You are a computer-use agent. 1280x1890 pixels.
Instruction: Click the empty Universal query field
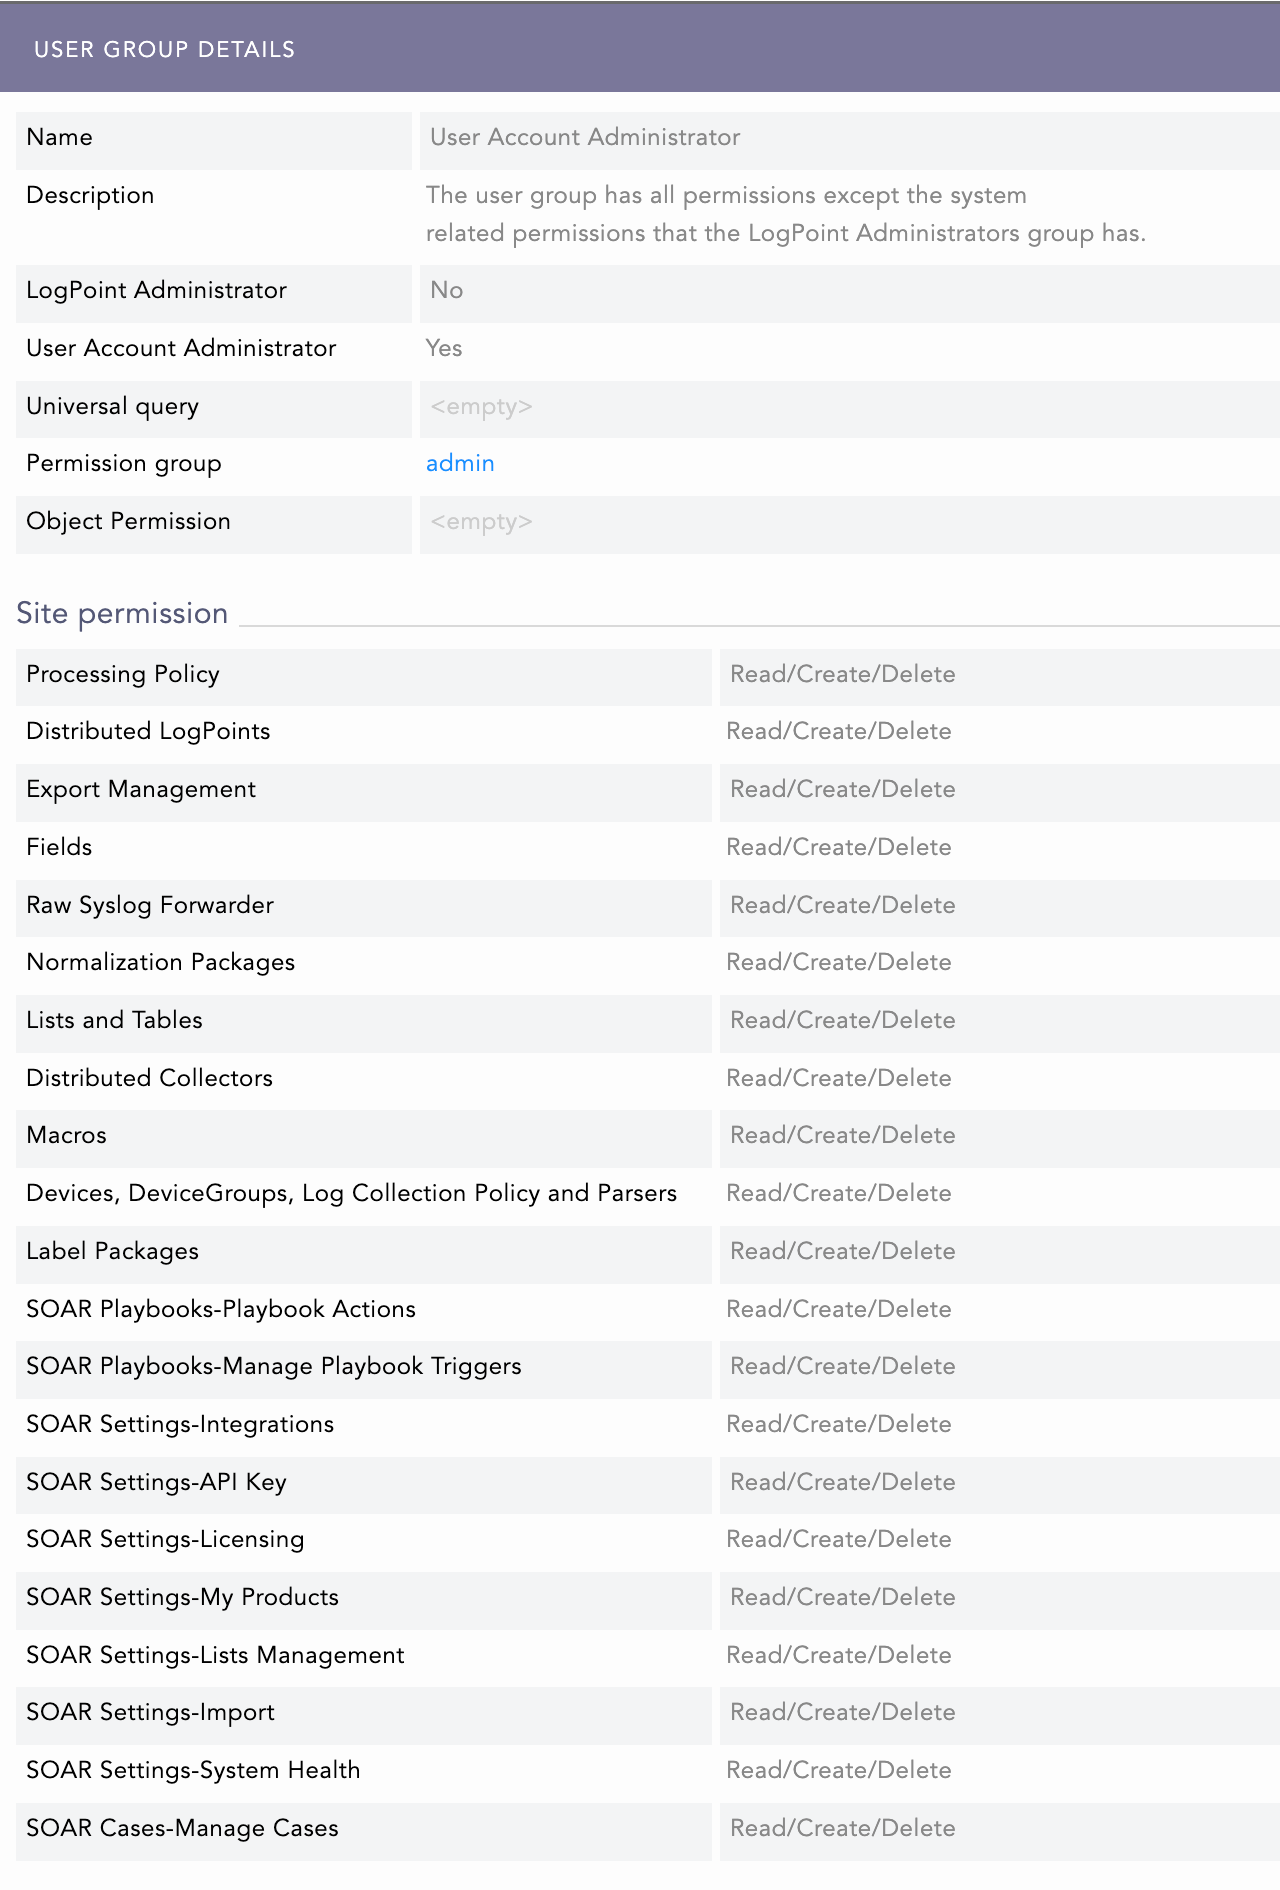[x=481, y=406]
